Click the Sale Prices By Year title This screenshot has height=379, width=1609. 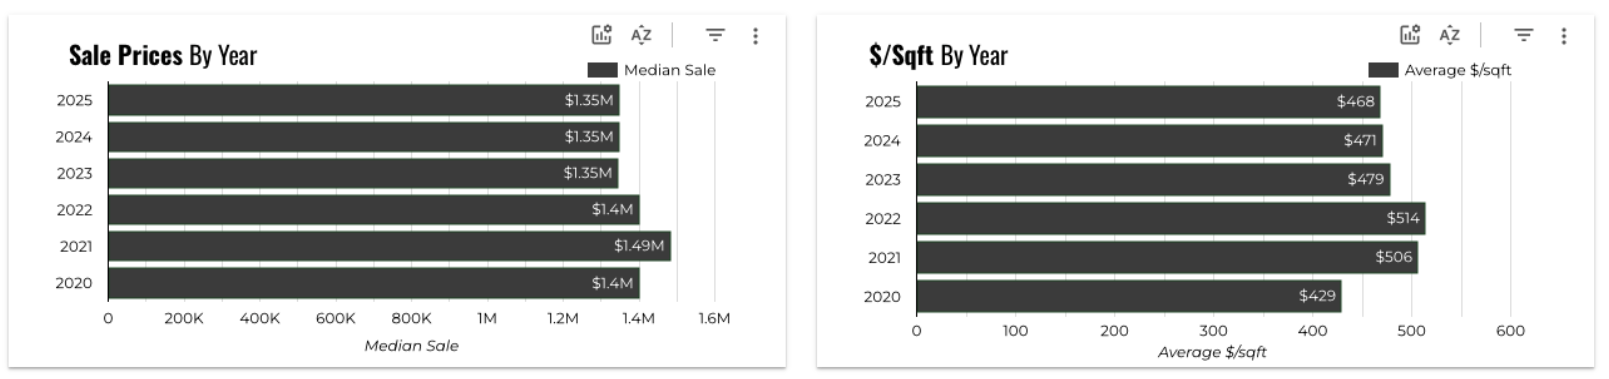[x=163, y=55]
